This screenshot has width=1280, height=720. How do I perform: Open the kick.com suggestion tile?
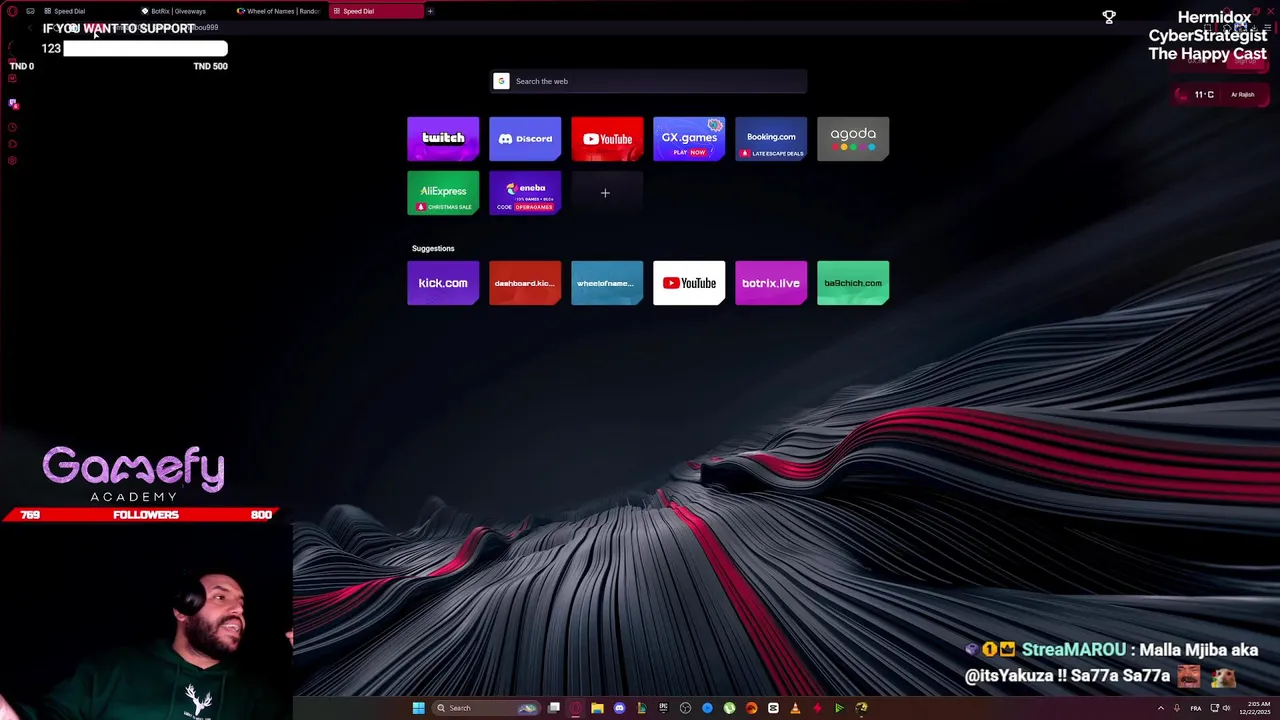tap(443, 283)
